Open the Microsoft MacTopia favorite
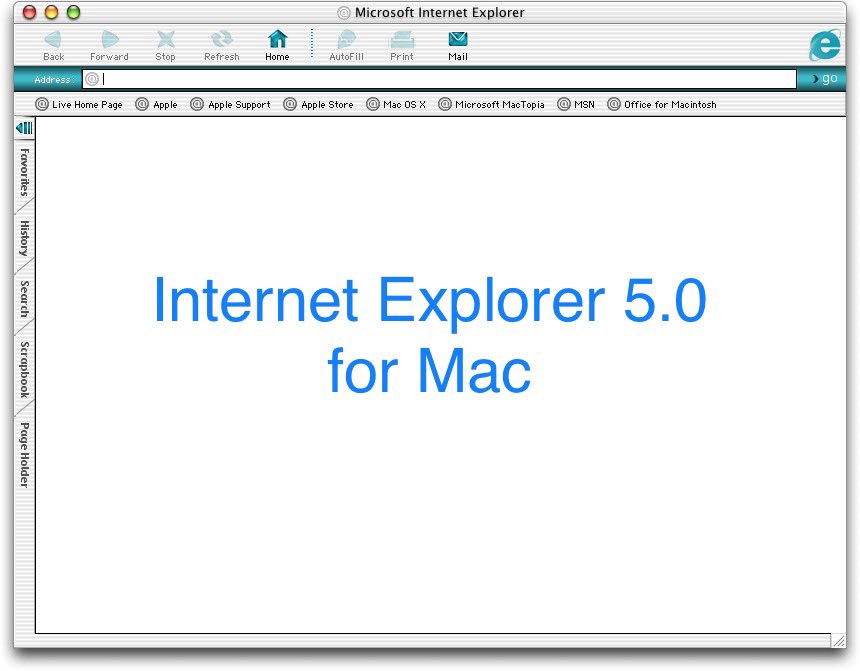 point(491,104)
